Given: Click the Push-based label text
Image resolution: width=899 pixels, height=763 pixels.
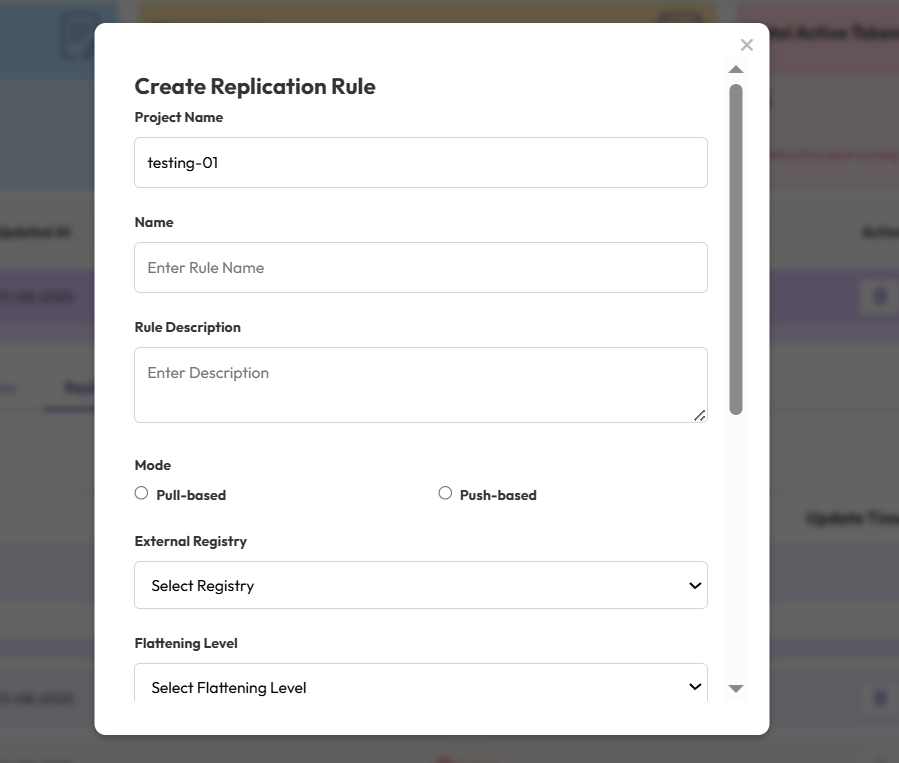Looking at the screenshot, I should click(x=498, y=495).
